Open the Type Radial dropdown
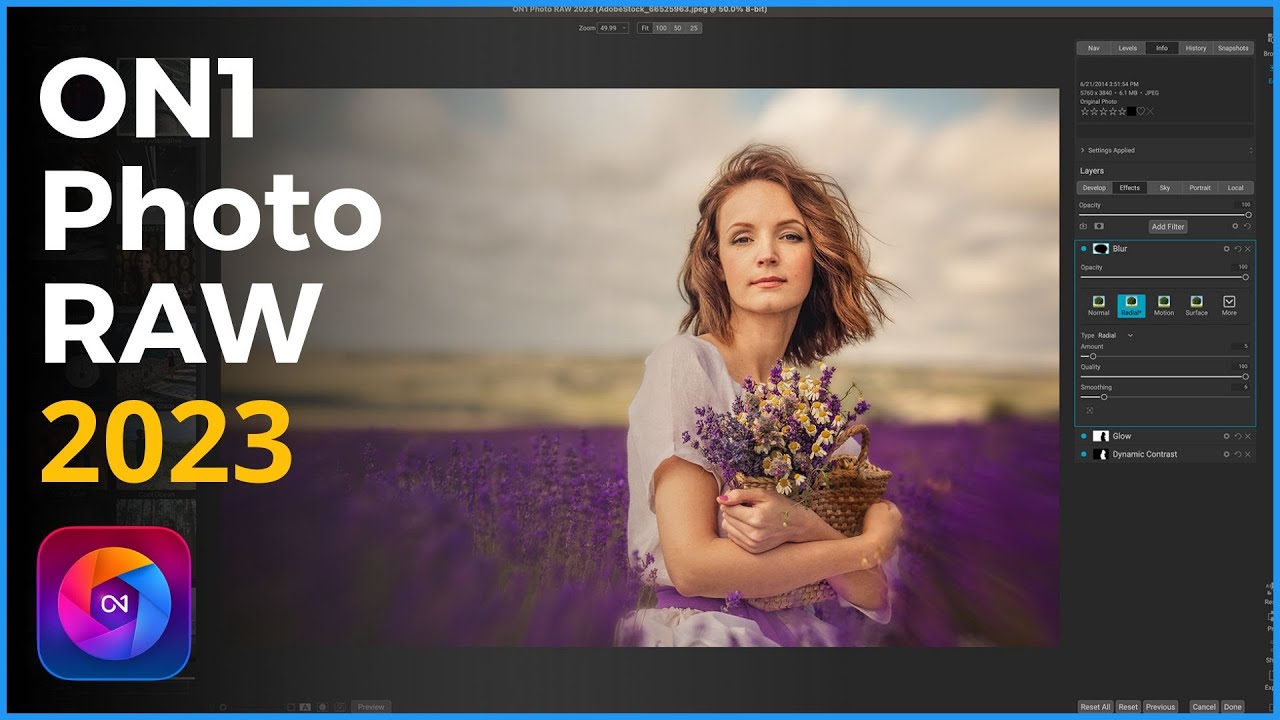The height and width of the screenshot is (720, 1280). [x=1116, y=335]
